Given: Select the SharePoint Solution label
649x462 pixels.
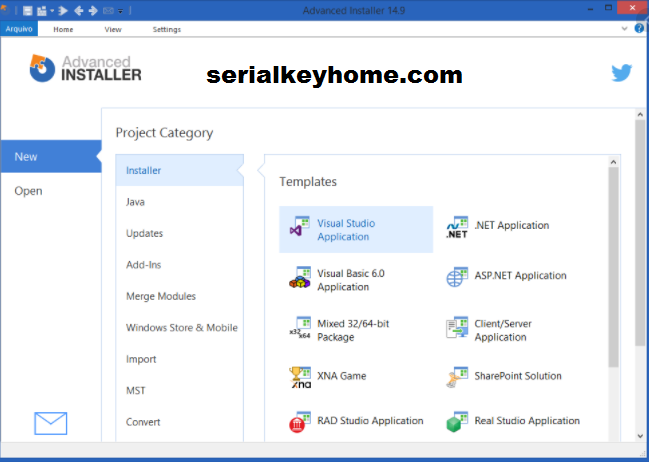Looking at the screenshot, I should tap(518, 376).
